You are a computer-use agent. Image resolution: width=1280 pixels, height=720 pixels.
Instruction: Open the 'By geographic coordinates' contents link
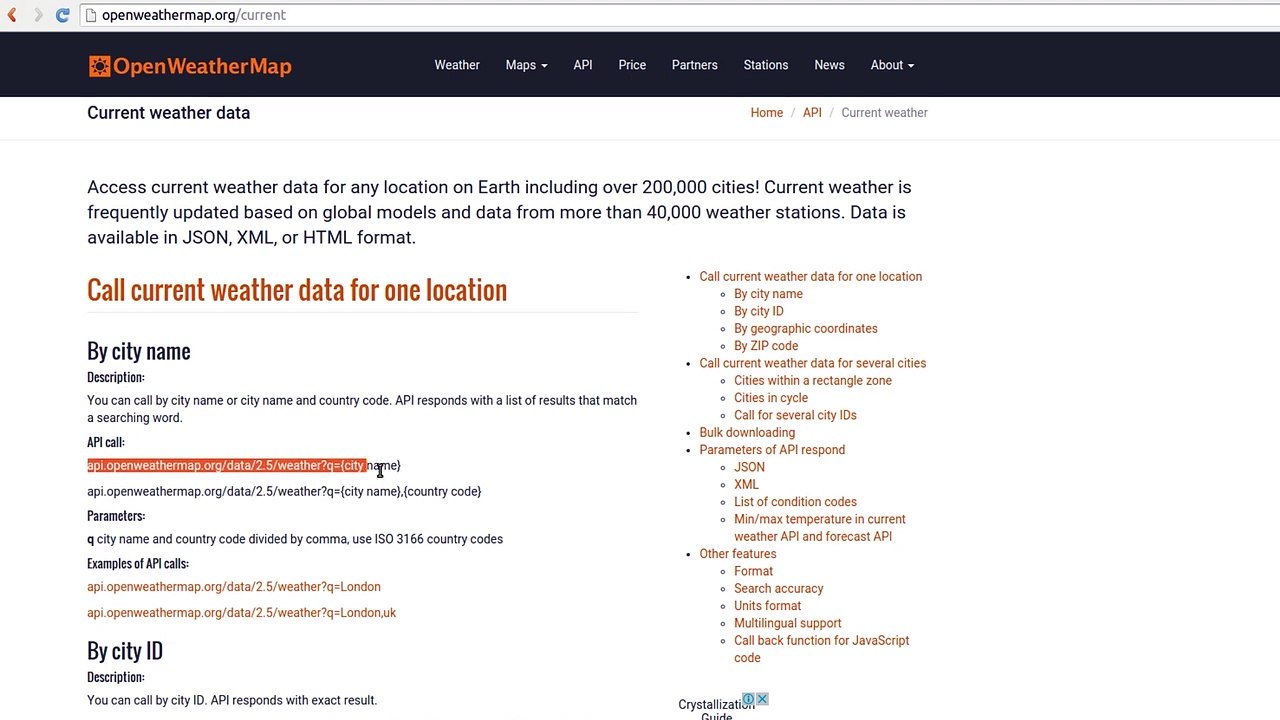pos(806,329)
